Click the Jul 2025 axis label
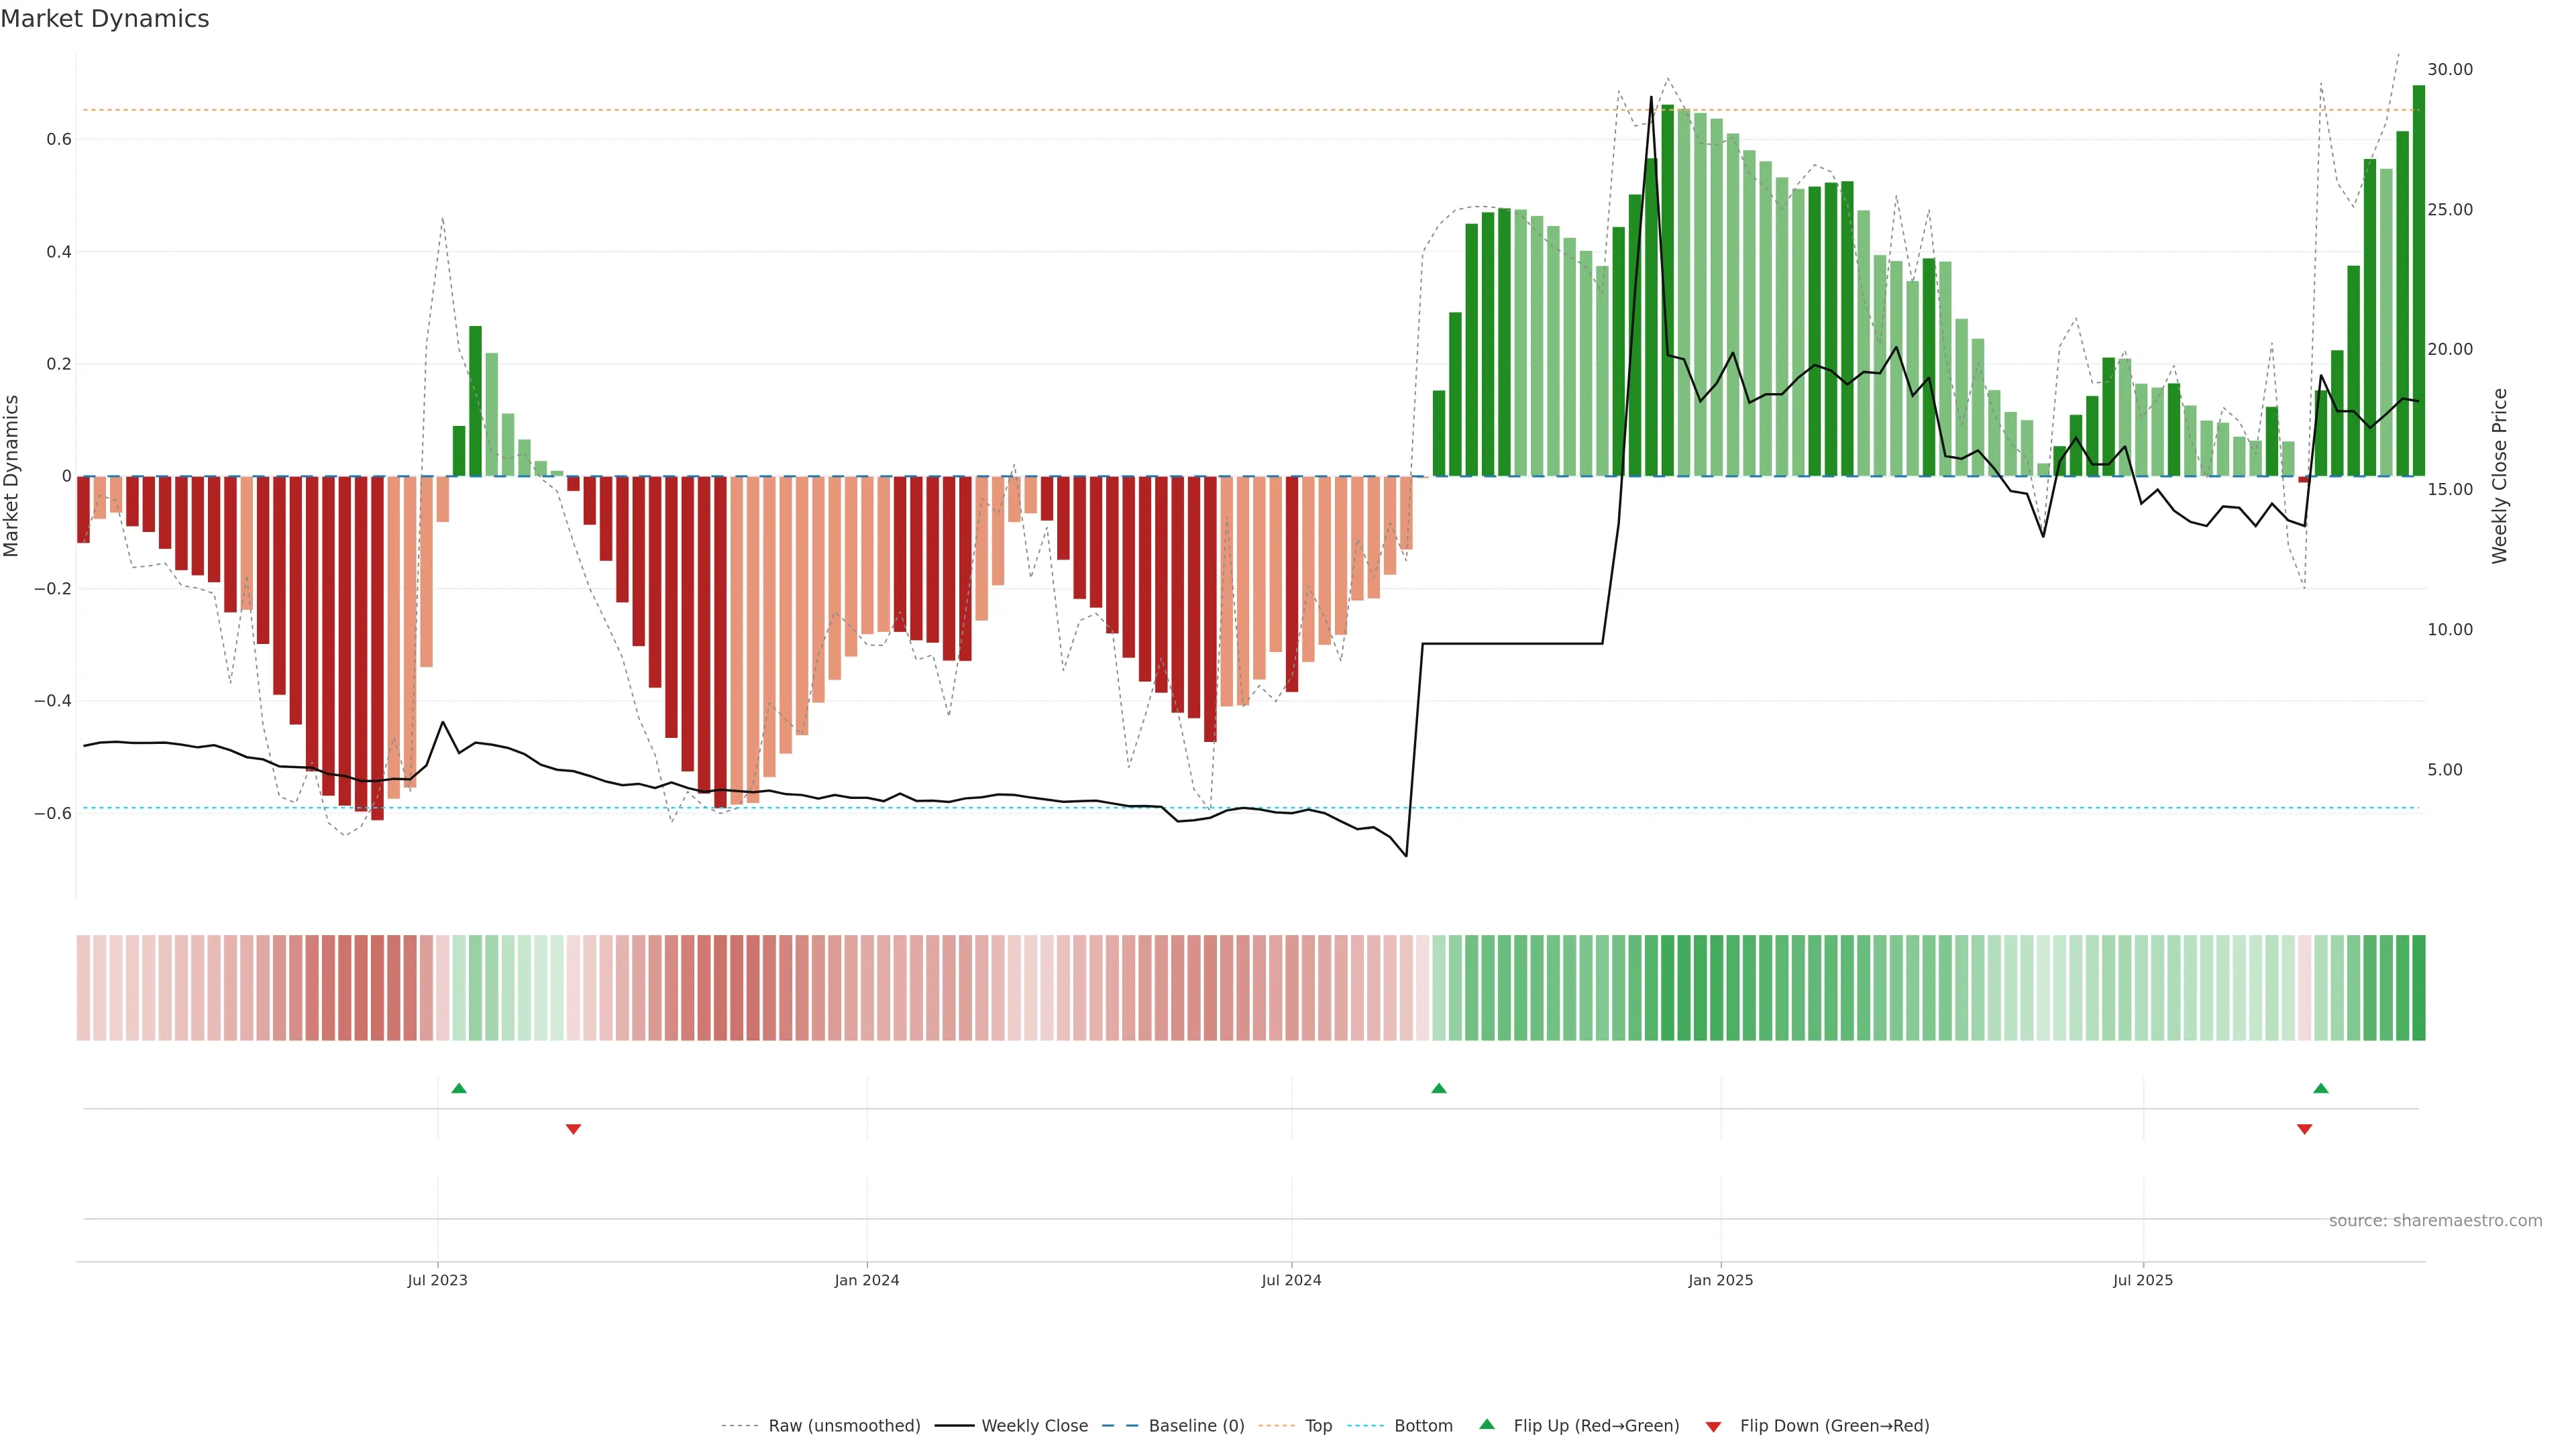Image resolution: width=2576 pixels, height=1449 pixels. tap(2143, 1280)
